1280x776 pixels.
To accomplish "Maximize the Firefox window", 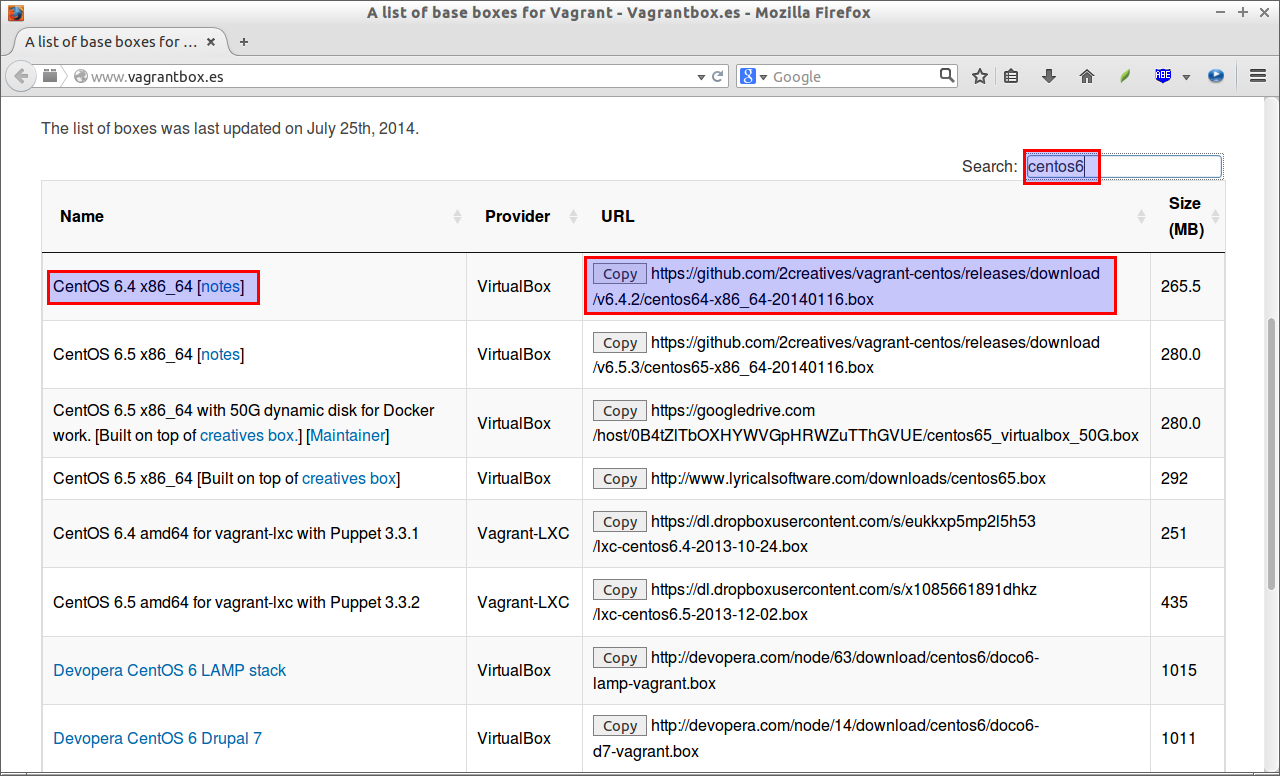I will pos(1243,12).
